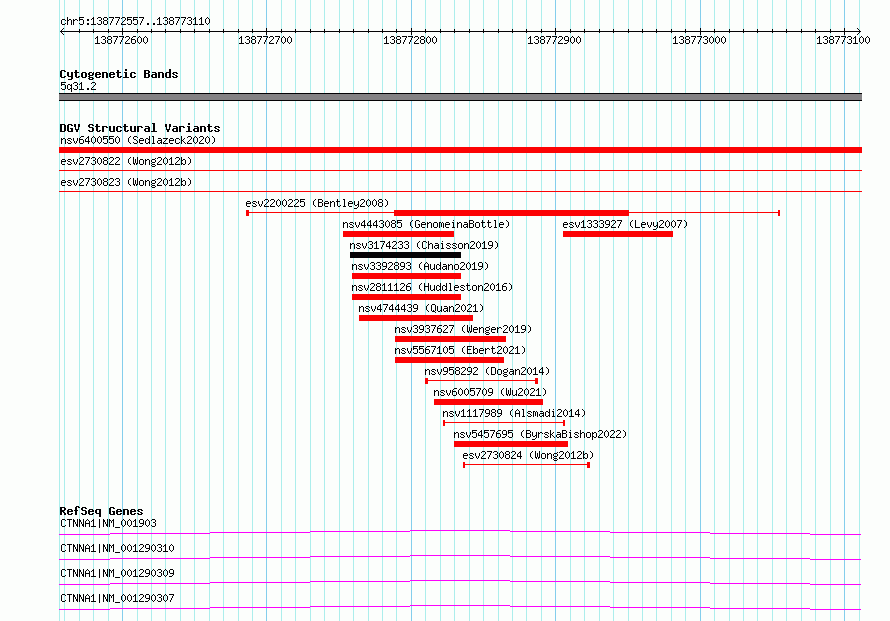Click the red bar under nsv3392893
This screenshot has height=621, width=890.
pos(406,276)
